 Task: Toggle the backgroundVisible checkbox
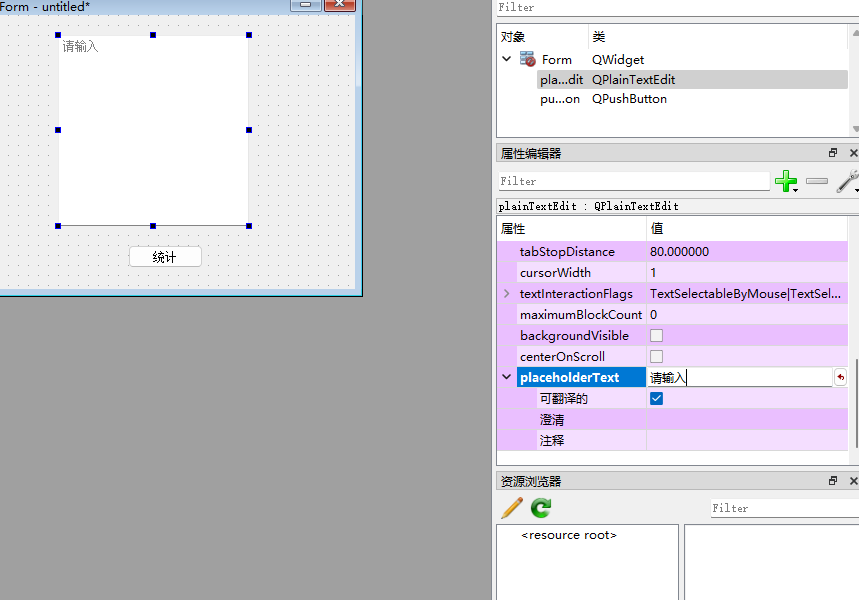(x=656, y=335)
